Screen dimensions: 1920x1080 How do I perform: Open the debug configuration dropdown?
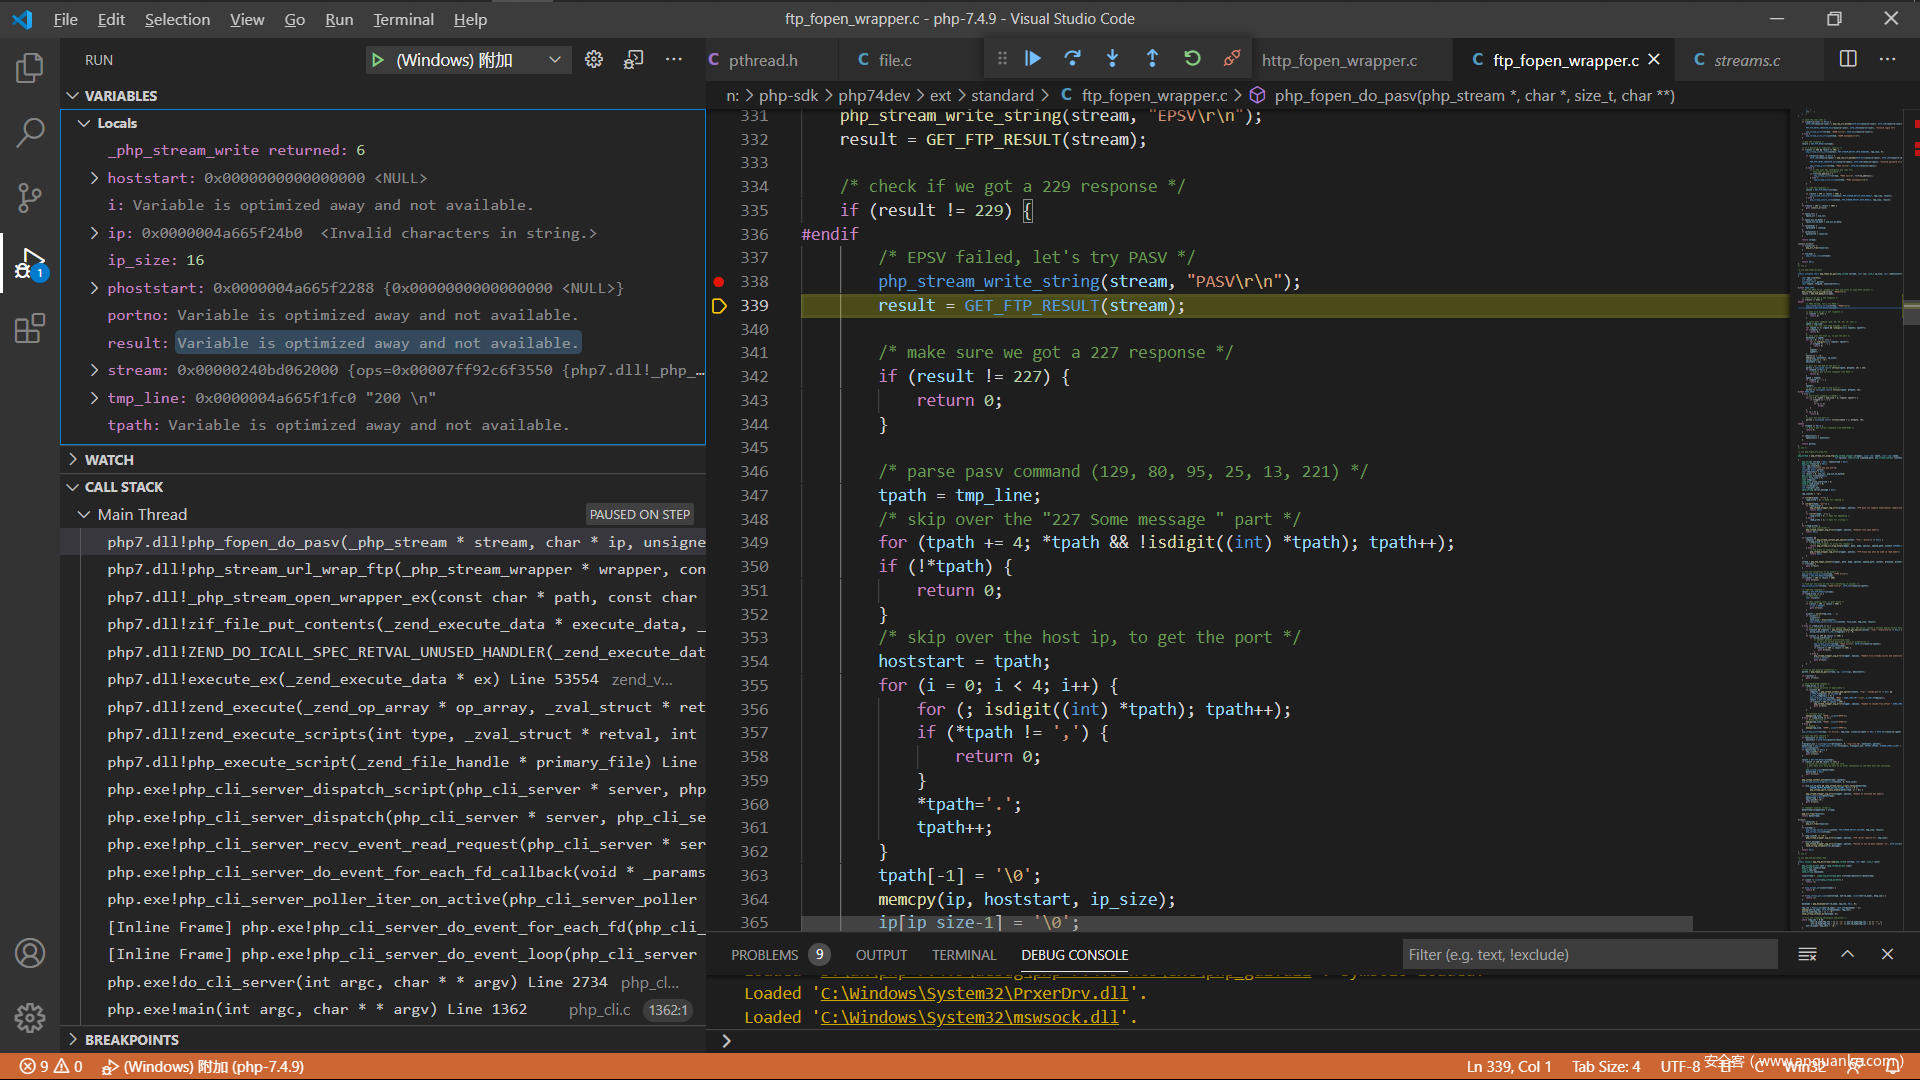555,60
